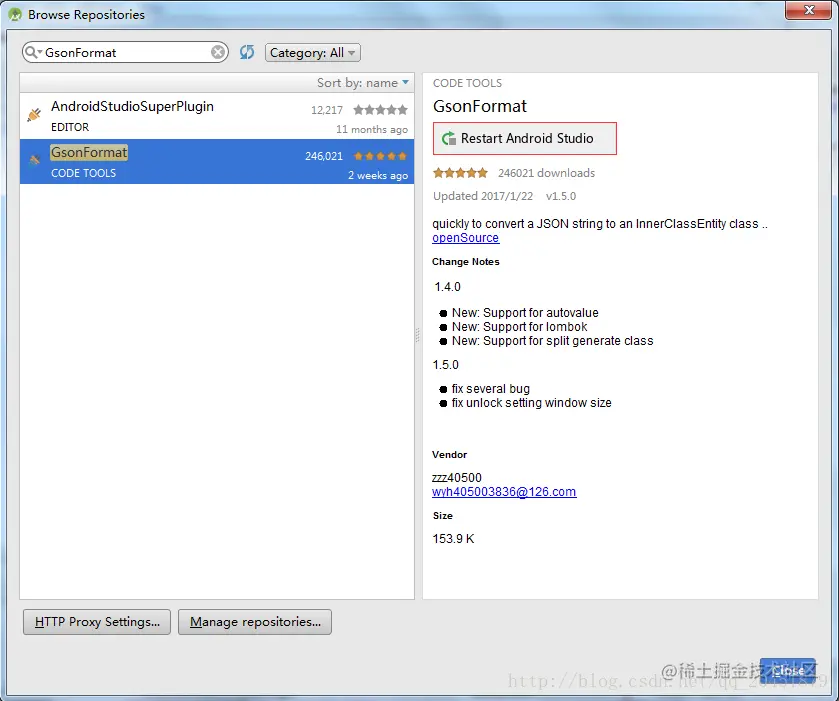Reload the plugin repository list

point(247,52)
